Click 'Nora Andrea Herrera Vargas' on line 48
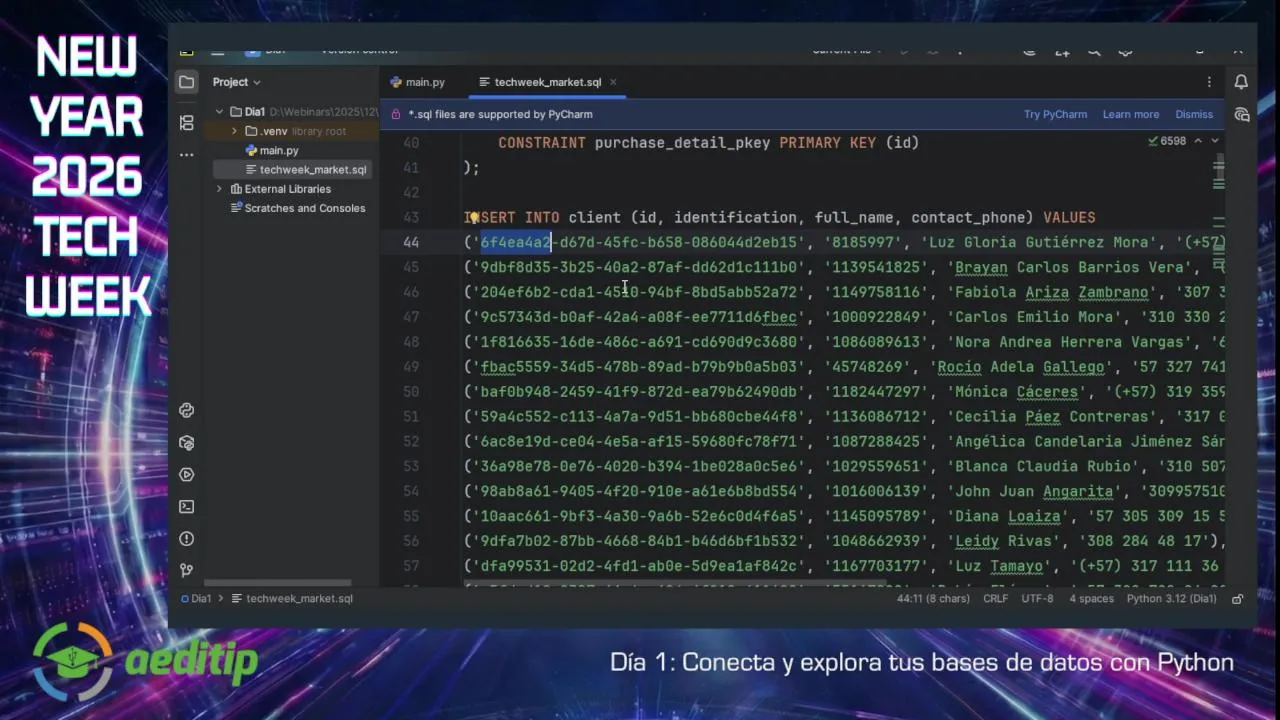 coord(1068,342)
